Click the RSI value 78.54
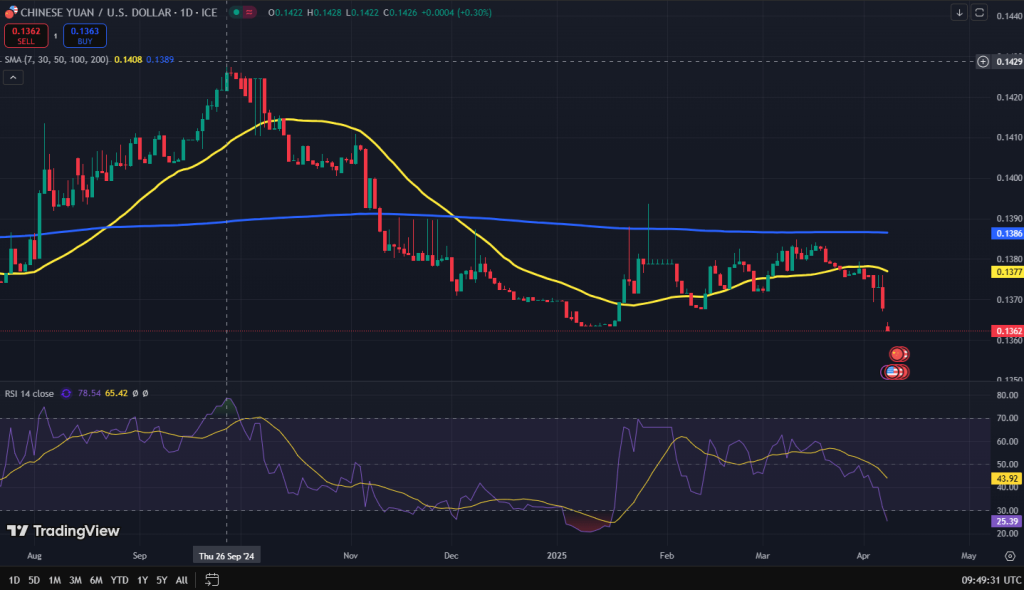This screenshot has height=590, width=1024. click(x=89, y=393)
